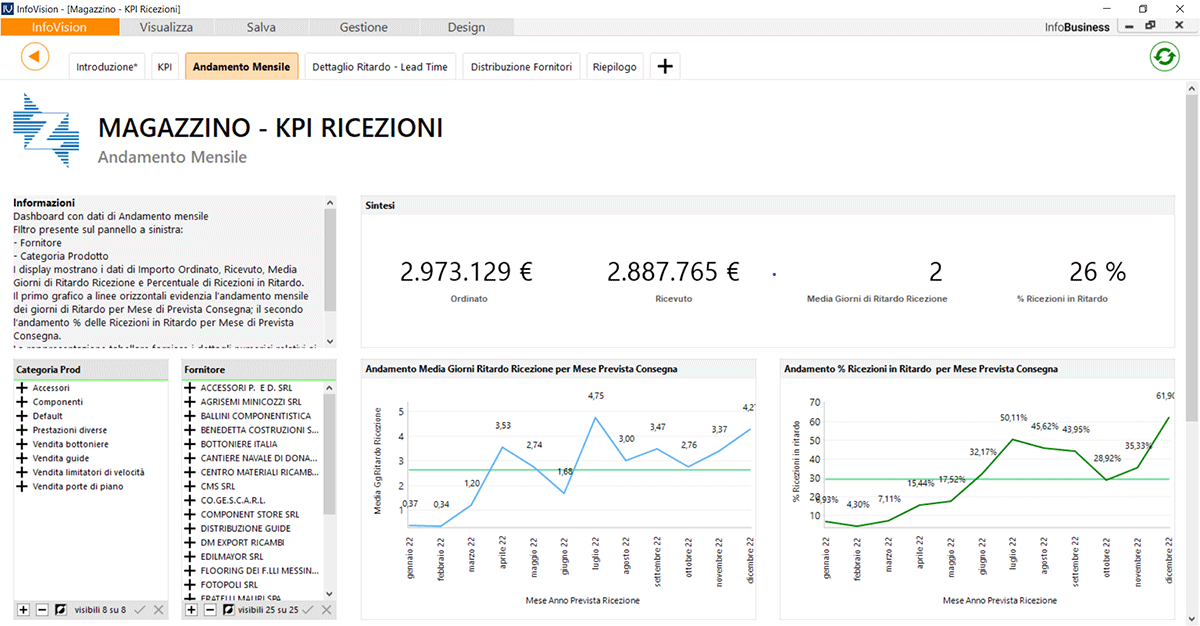Expand Componenti category
The height and width of the screenshot is (626, 1200).
pos(22,402)
